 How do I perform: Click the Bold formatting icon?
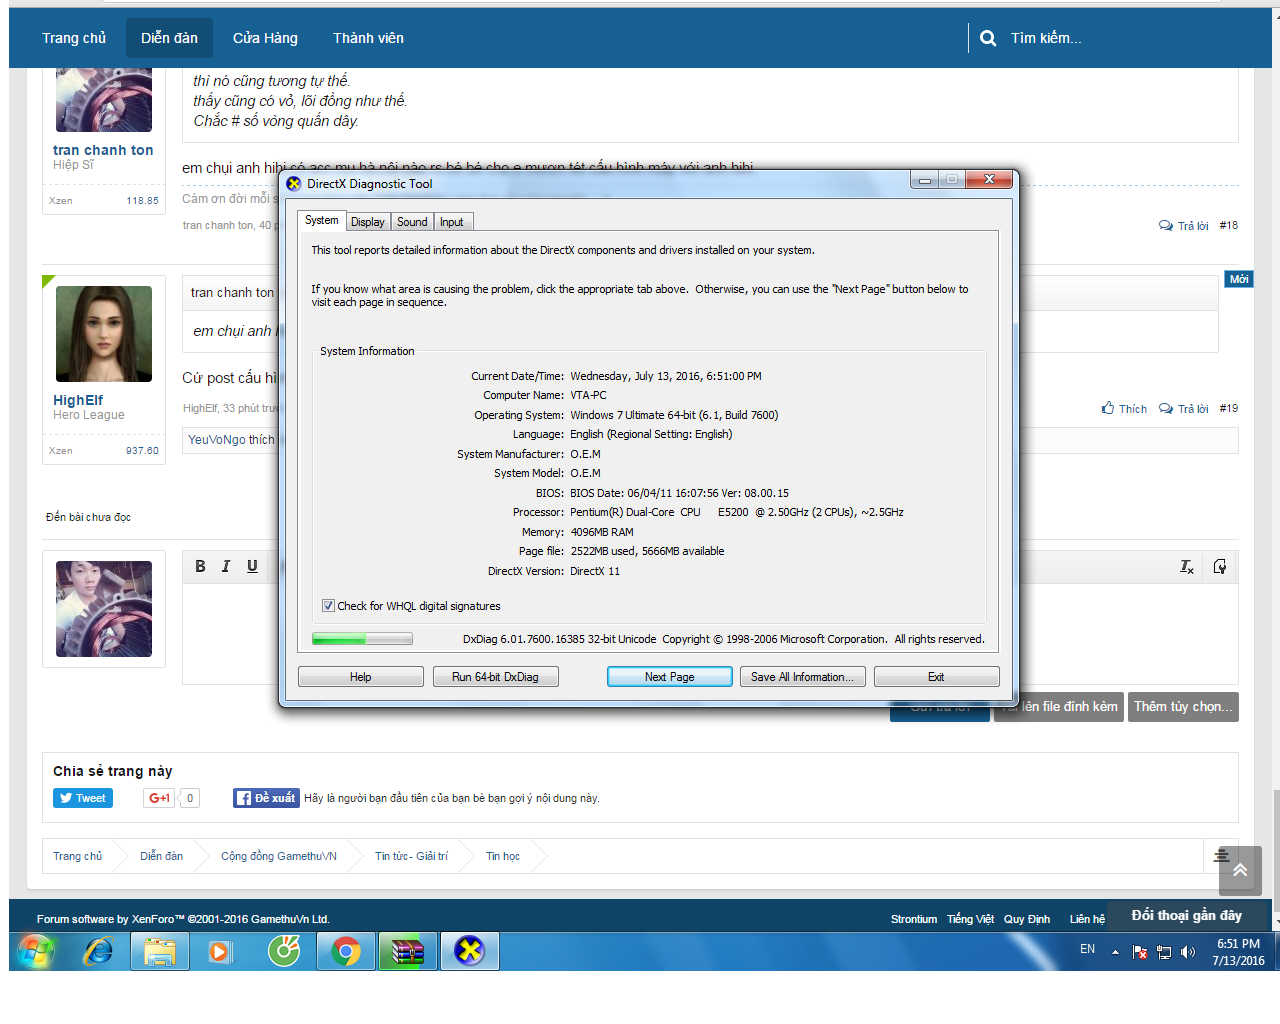pos(200,566)
